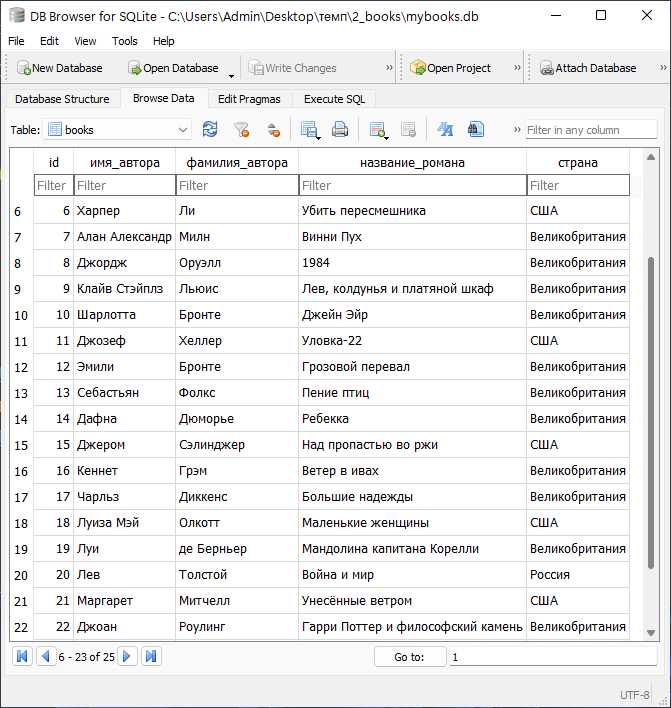Open the Tools menu
Screen dimensions: 671x708
point(125,41)
